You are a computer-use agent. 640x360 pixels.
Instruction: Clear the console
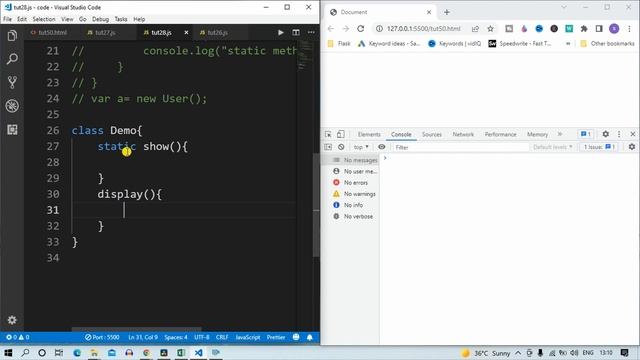click(341, 147)
